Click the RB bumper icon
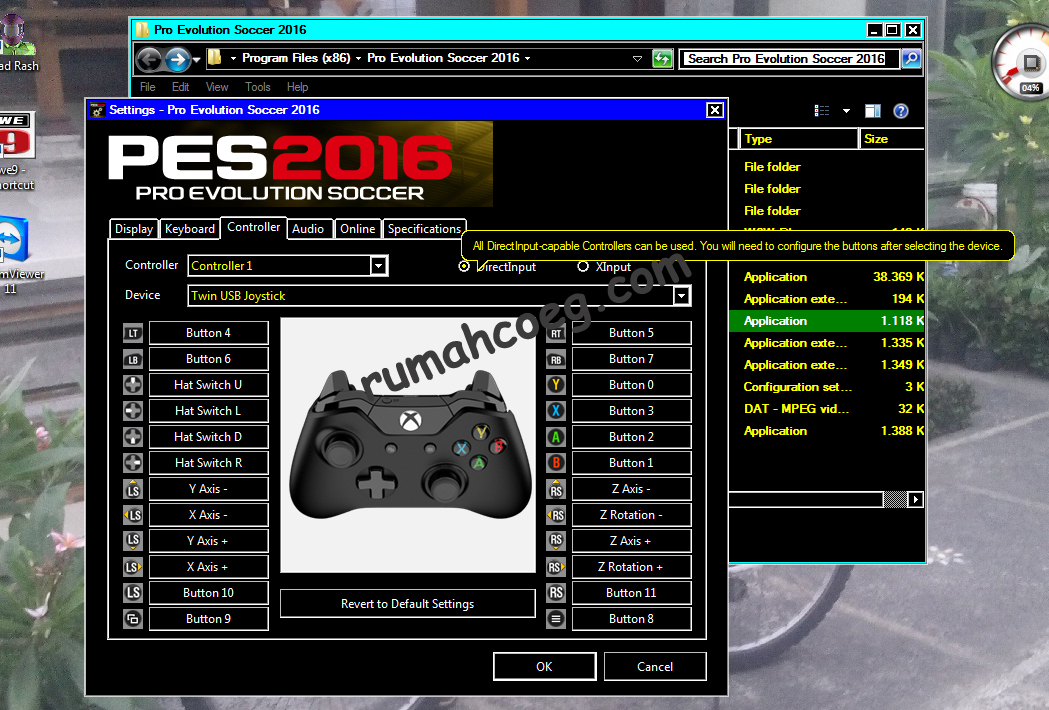The image size is (1049, 710). pyautogui.click(x=556, y=359)
